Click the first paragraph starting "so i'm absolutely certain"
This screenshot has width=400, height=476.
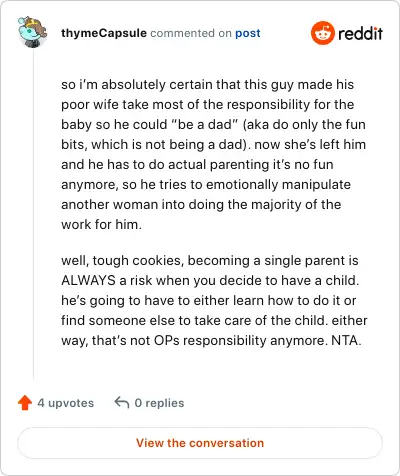[x=214, y=154]
